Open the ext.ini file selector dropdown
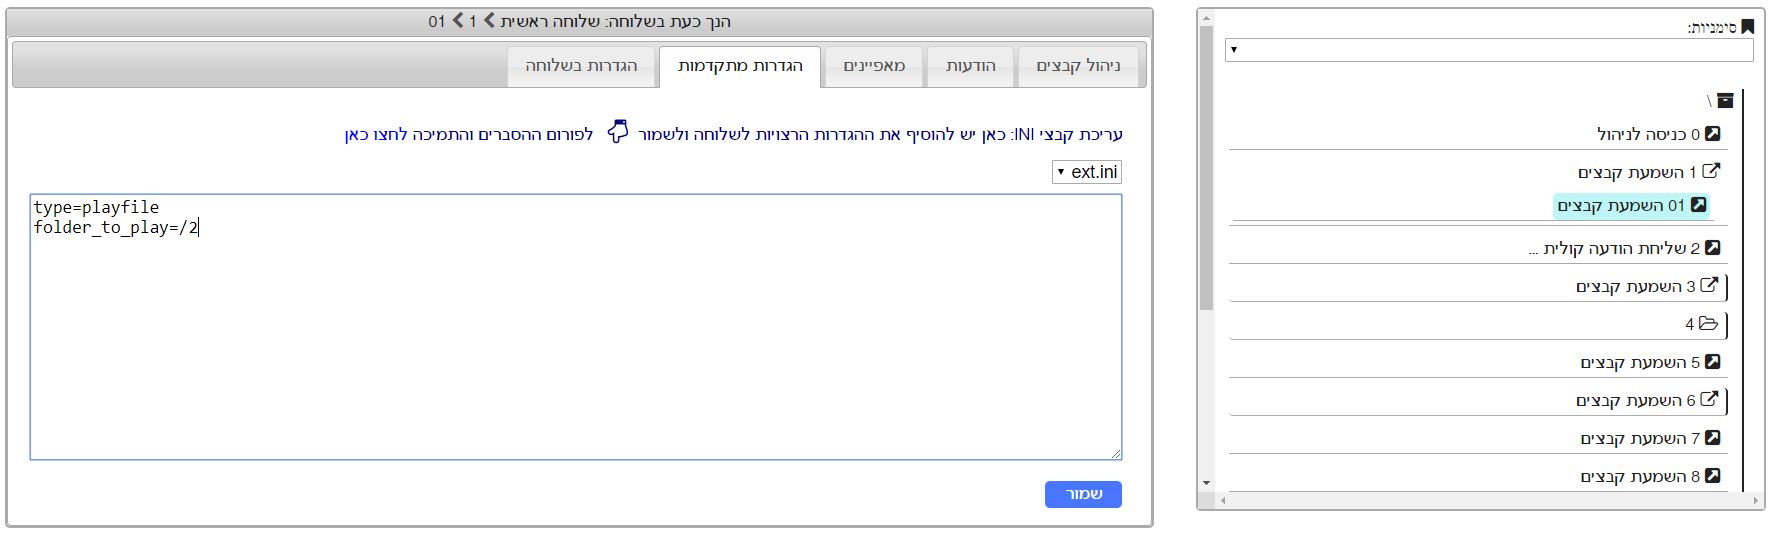 pyautogui.click(x=1087, y=172)
